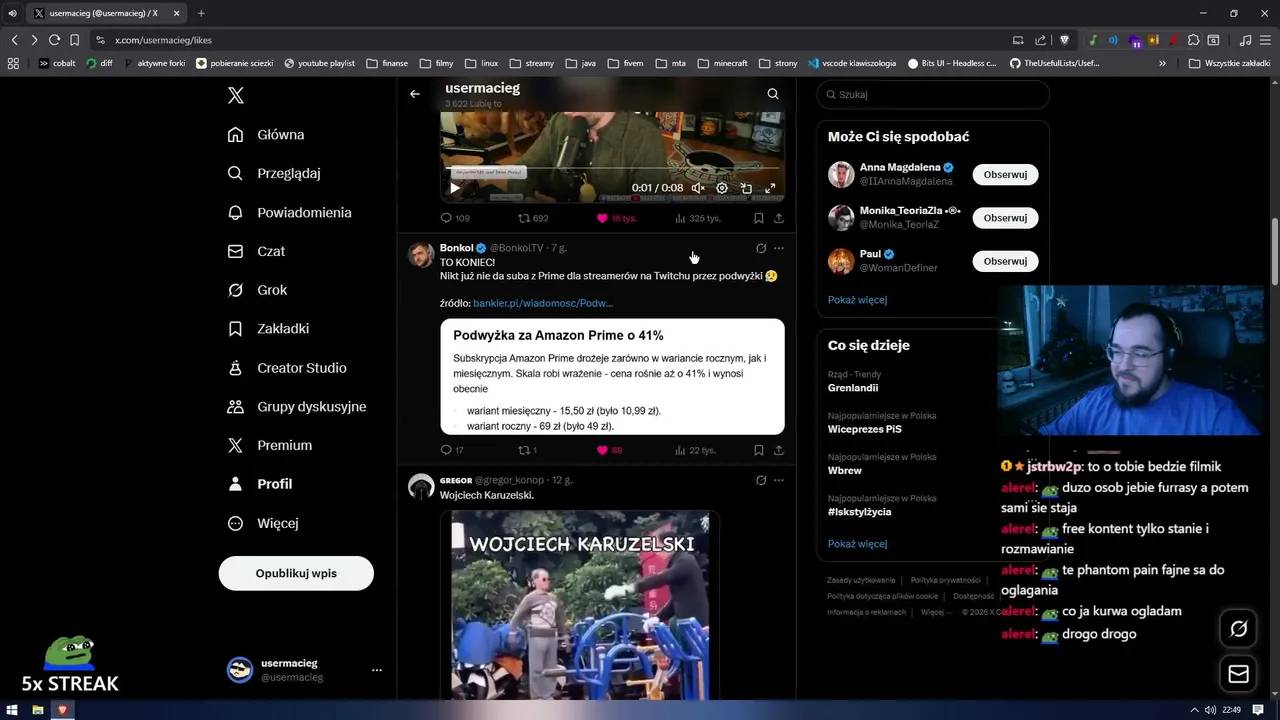This screenshot has height=720, width=1280.
Task: Open video settings gear
Action: coord(722,188)
